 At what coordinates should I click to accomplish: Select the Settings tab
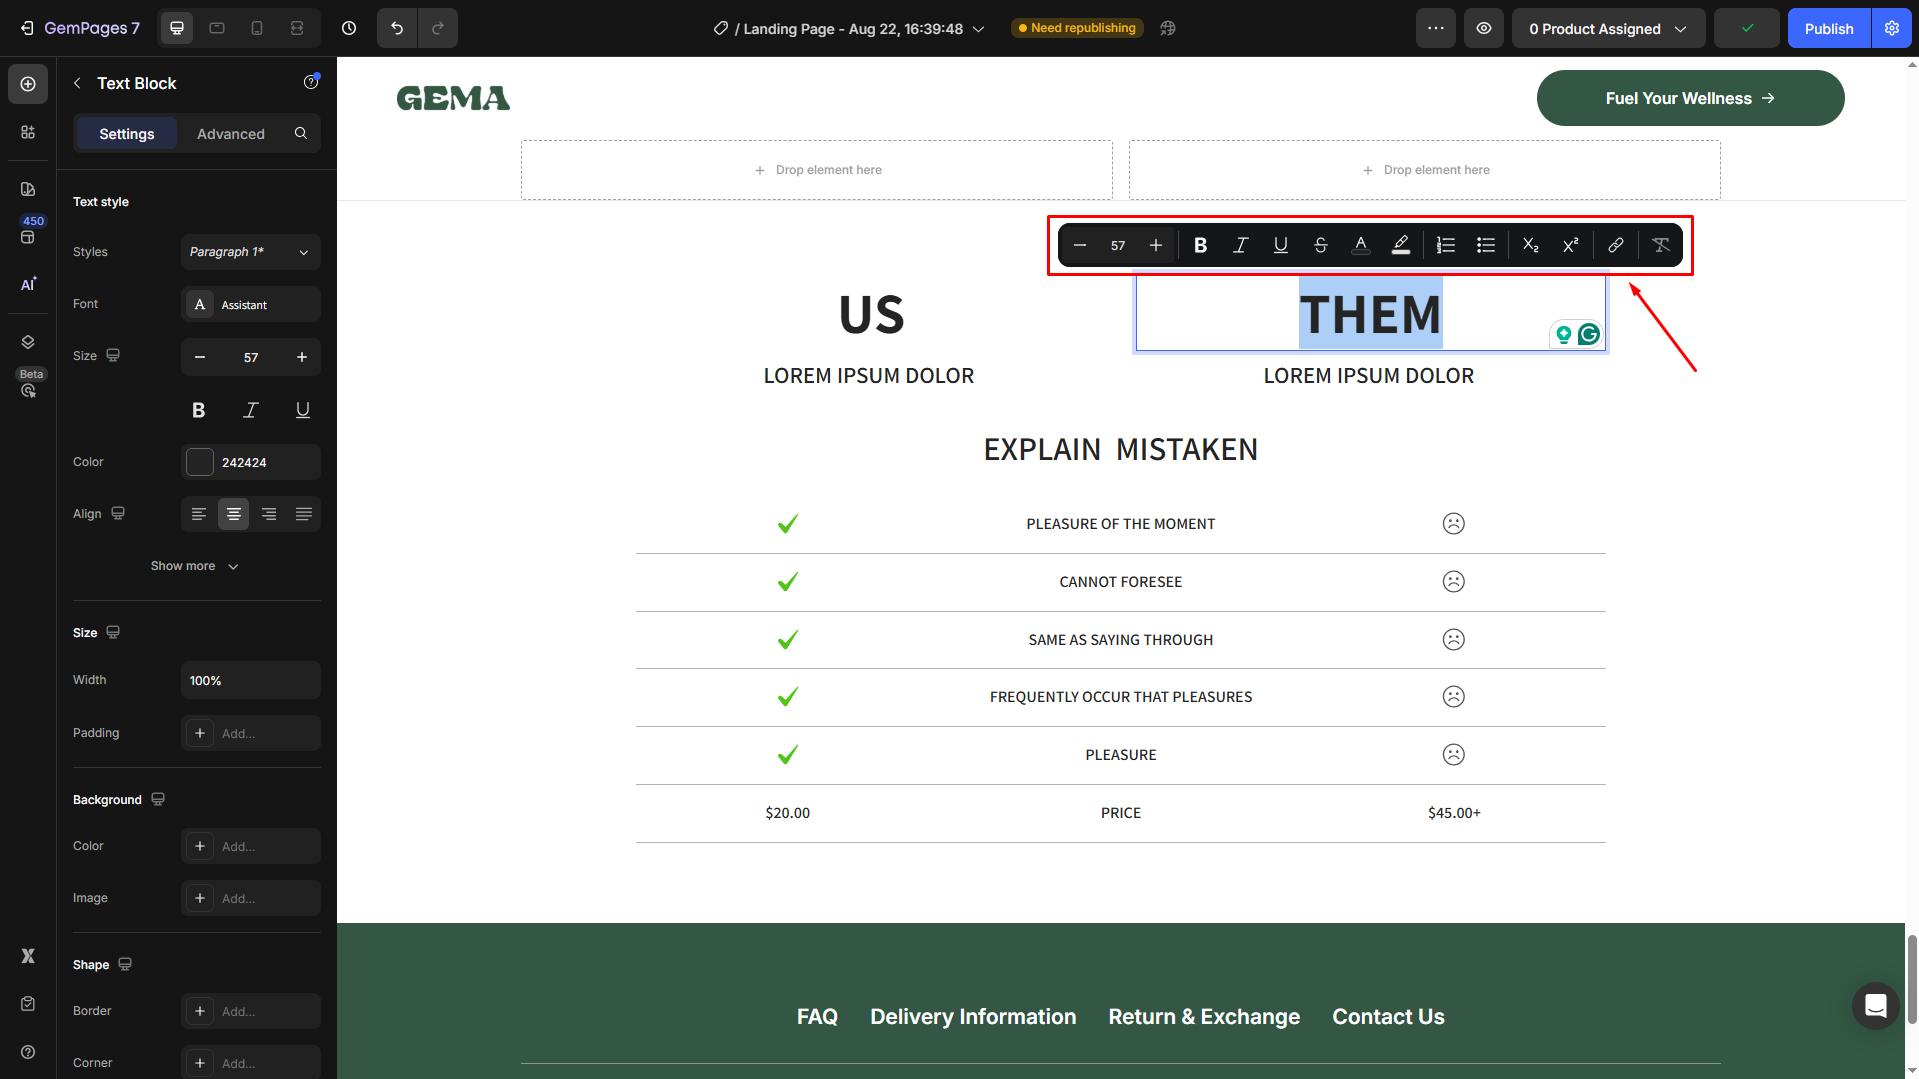point(127,134)
